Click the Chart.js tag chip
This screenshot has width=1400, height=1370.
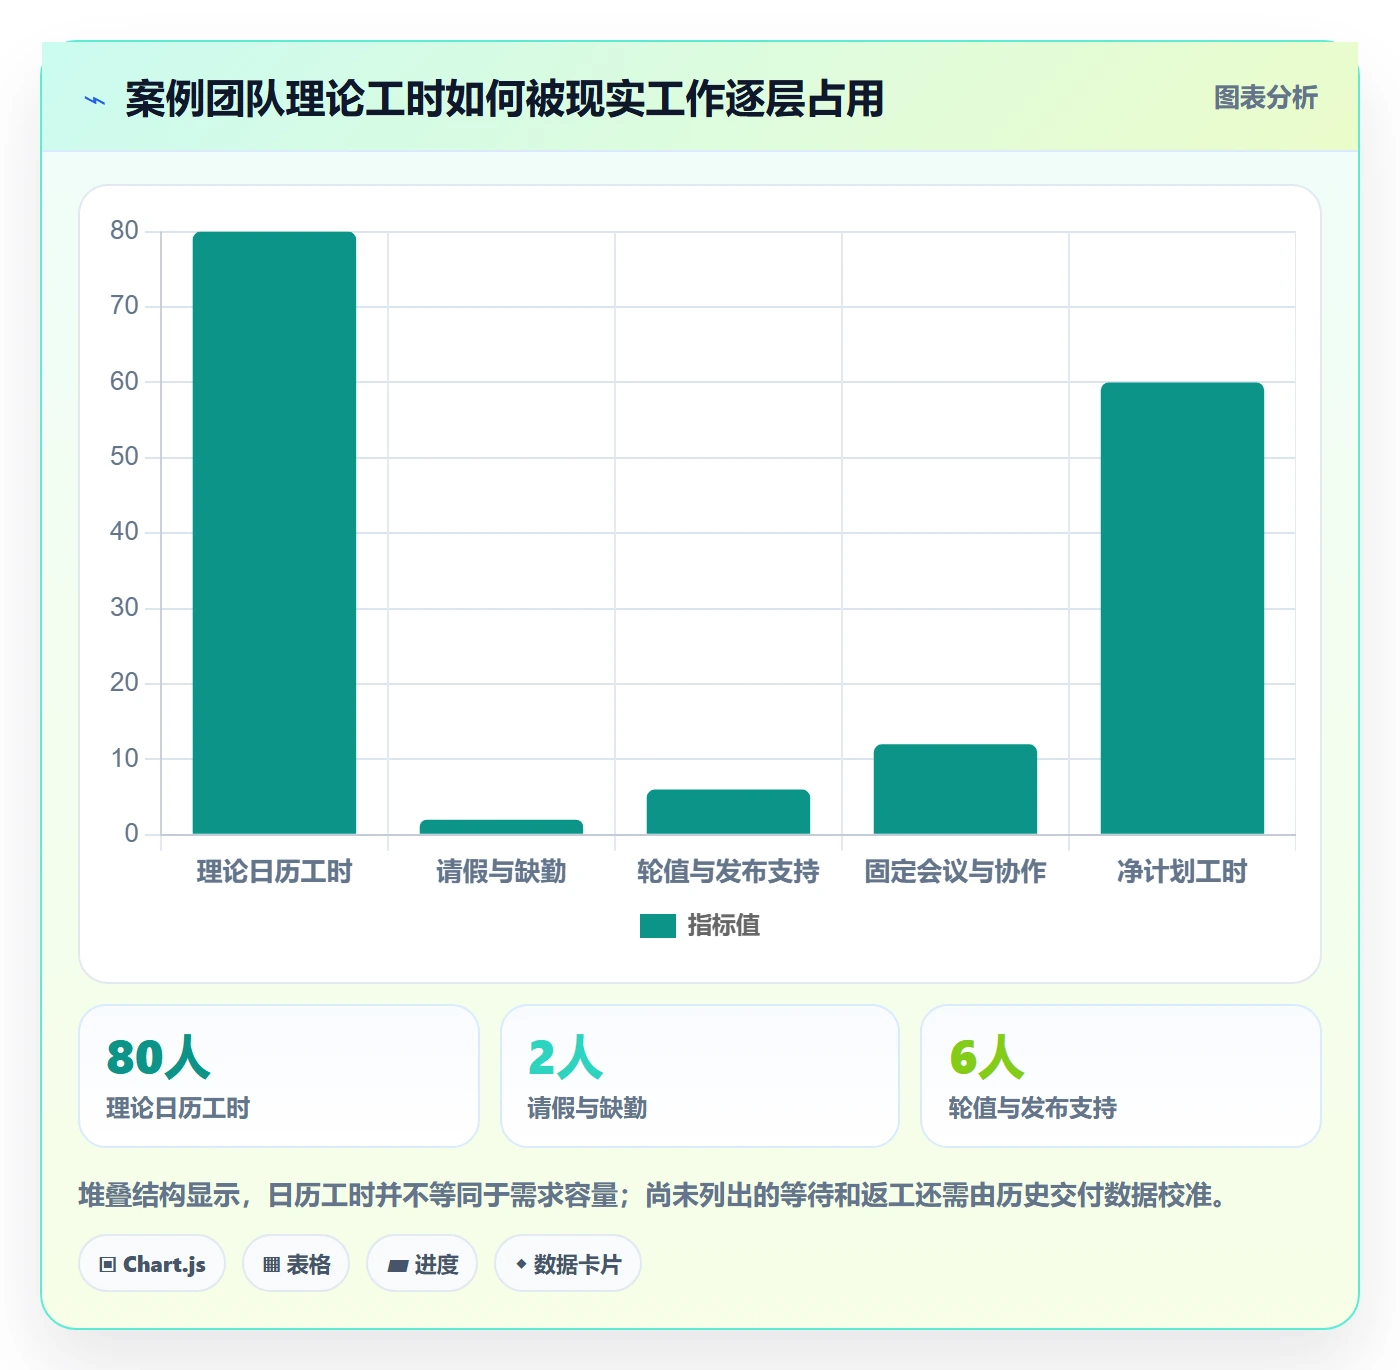click(x=152, y=1264)
